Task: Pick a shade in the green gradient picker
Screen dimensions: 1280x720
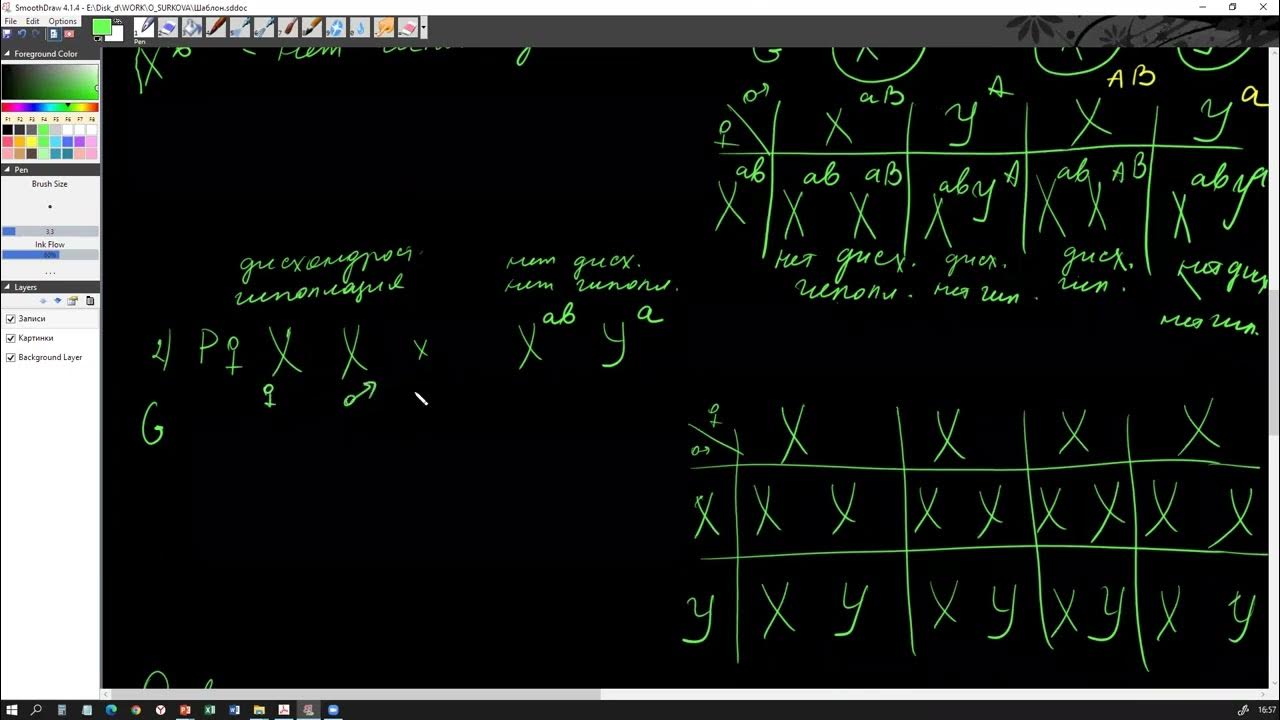Action: 50,81
